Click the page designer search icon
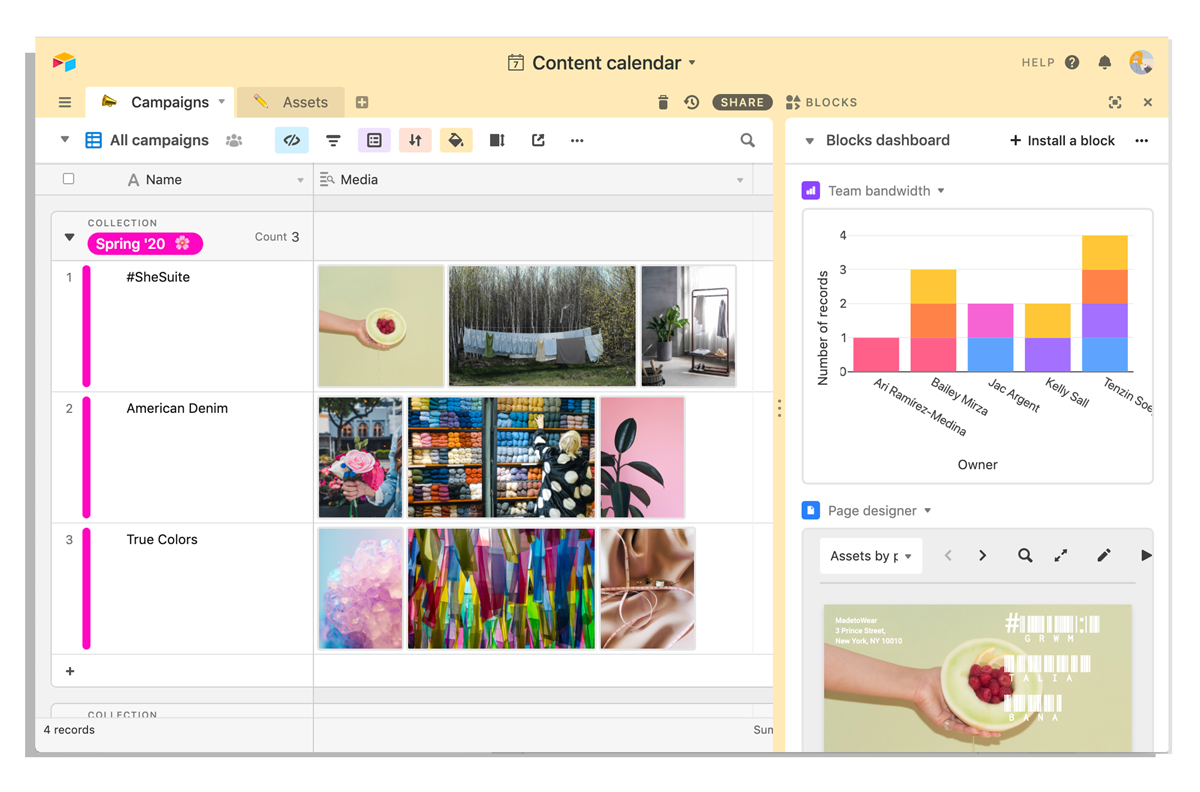The image size is (1200, 792). click(x=1025, y=556)
